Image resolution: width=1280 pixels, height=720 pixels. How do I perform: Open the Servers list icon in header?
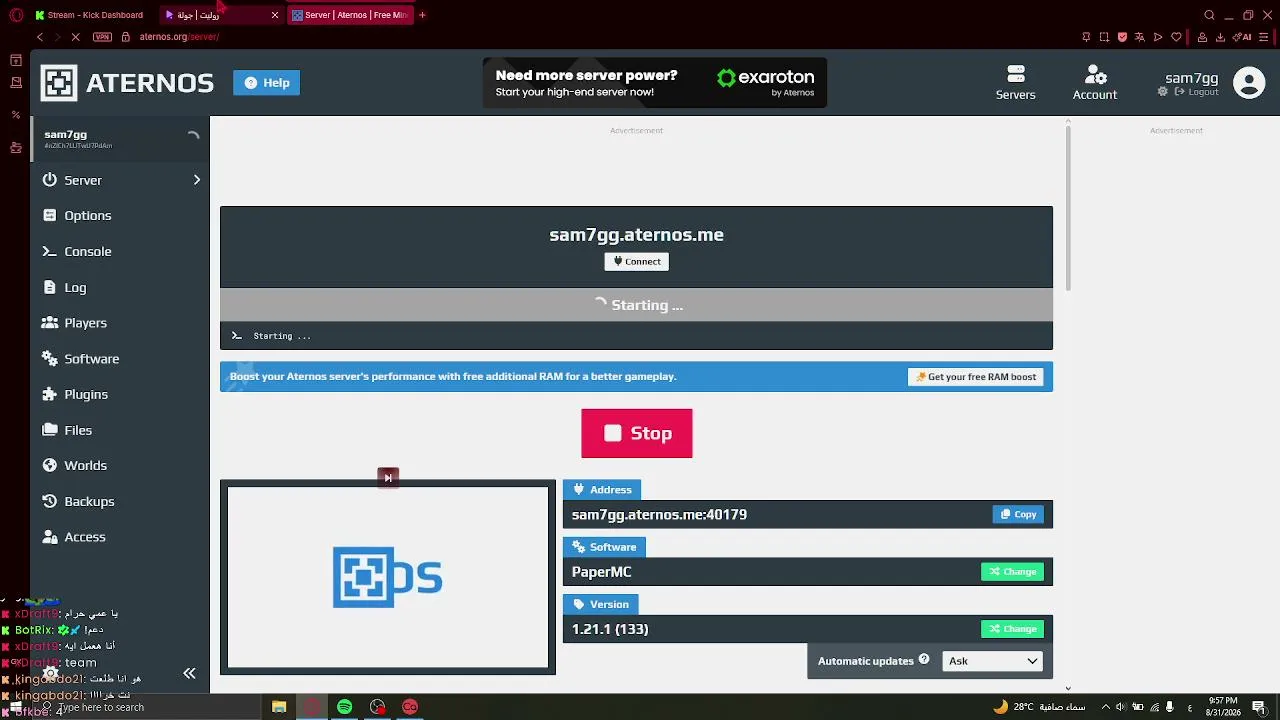click(1015, 83)
